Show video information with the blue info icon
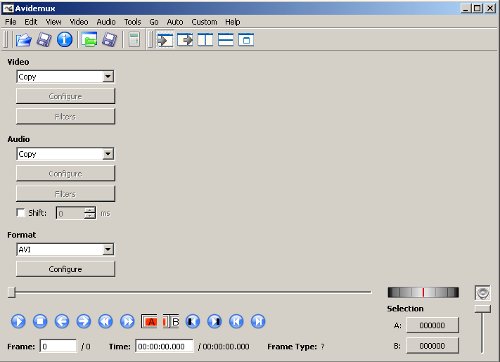The height and width of the screenshot is (362, 500). 65,40
